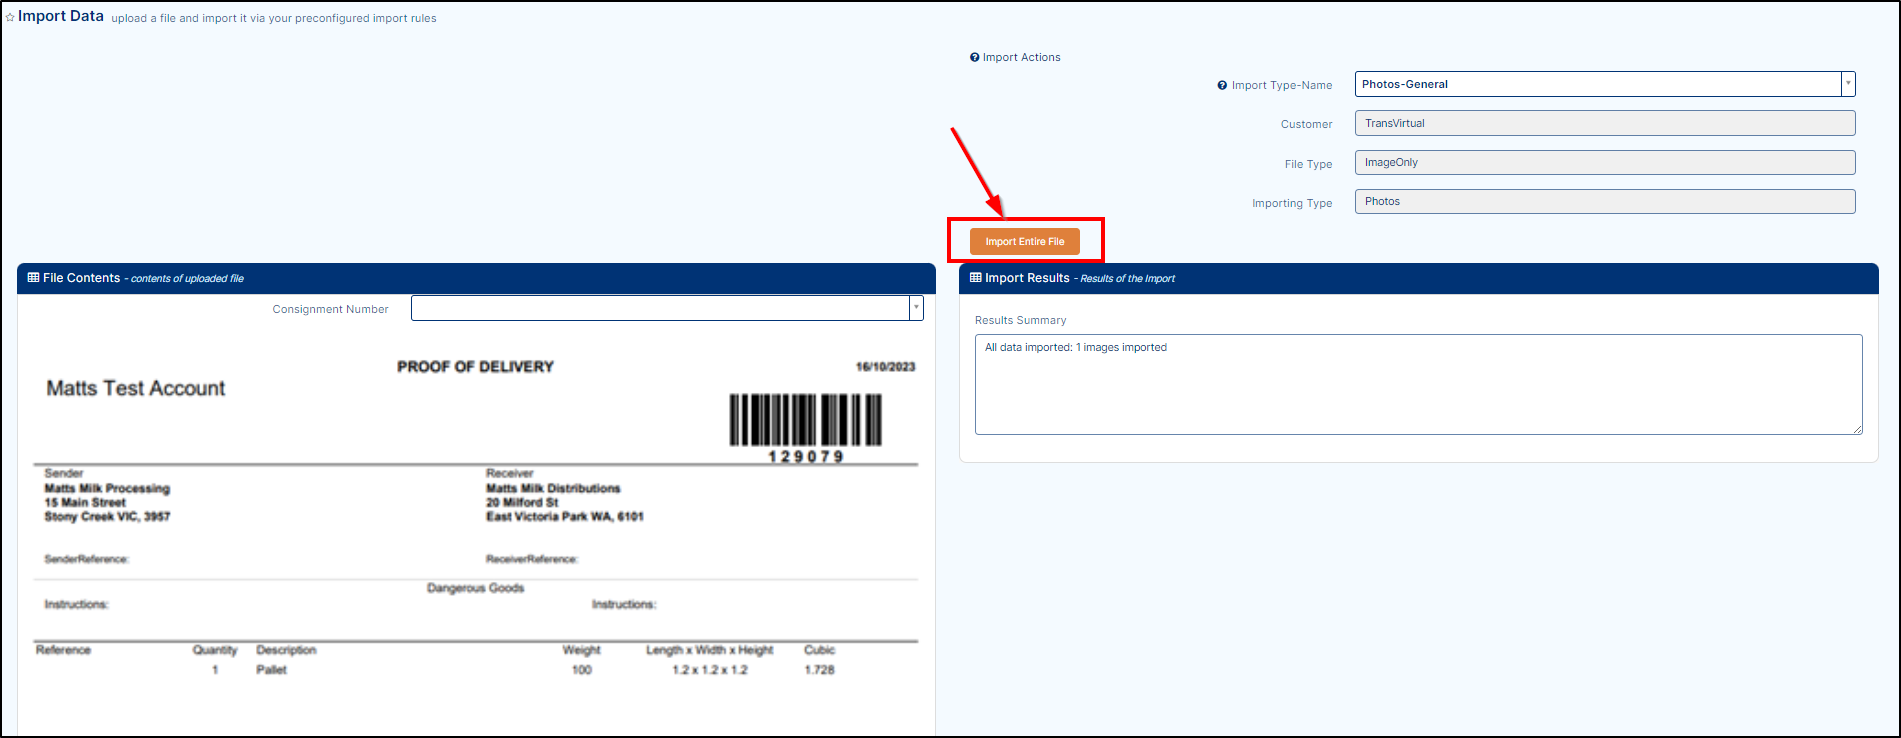Image resolution: width=1901 pixels, height=738 pixels.
Task: Open the Import Type-Name dropdown arrow
Action: pos(1848,84)
